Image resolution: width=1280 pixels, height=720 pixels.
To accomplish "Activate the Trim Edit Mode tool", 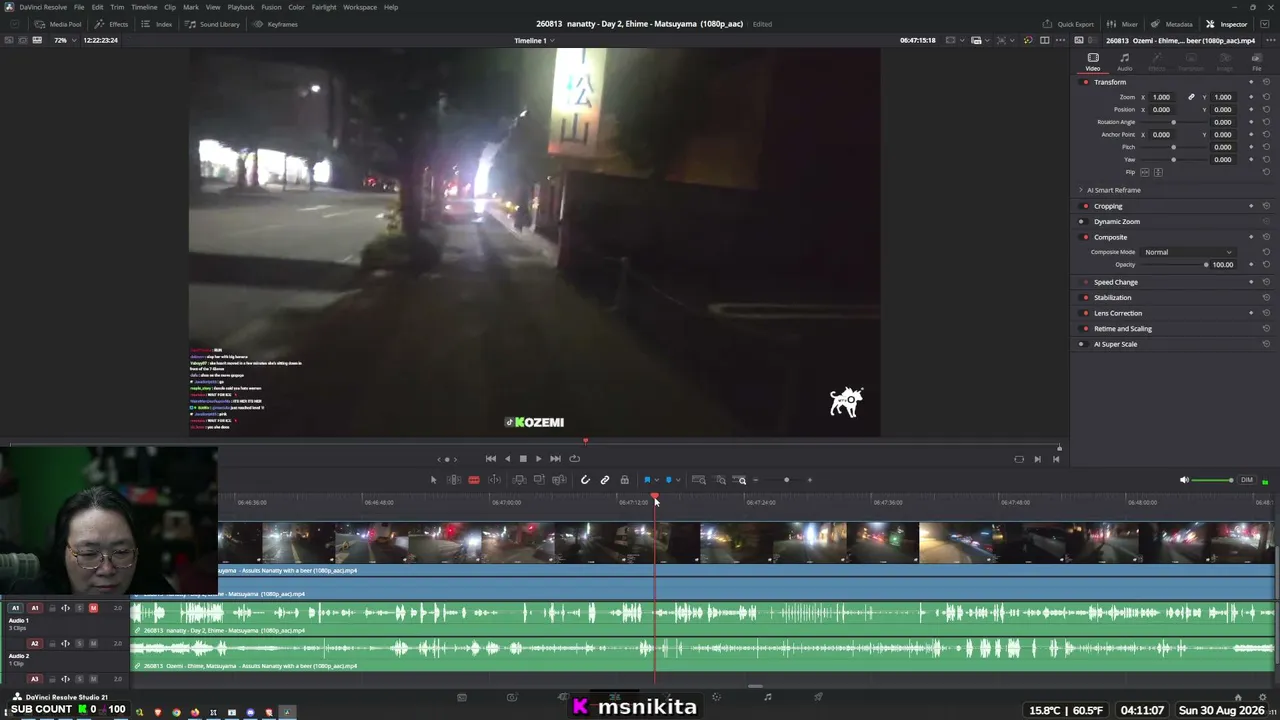I will pos(453,480).
